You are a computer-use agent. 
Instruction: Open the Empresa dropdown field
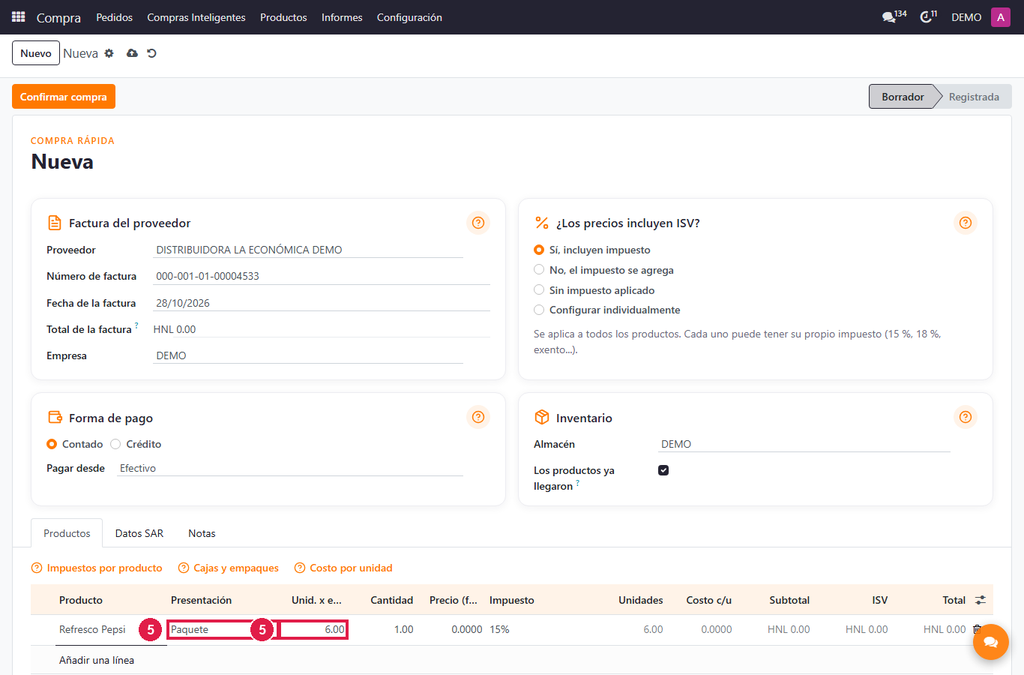[x=308, y=356]
